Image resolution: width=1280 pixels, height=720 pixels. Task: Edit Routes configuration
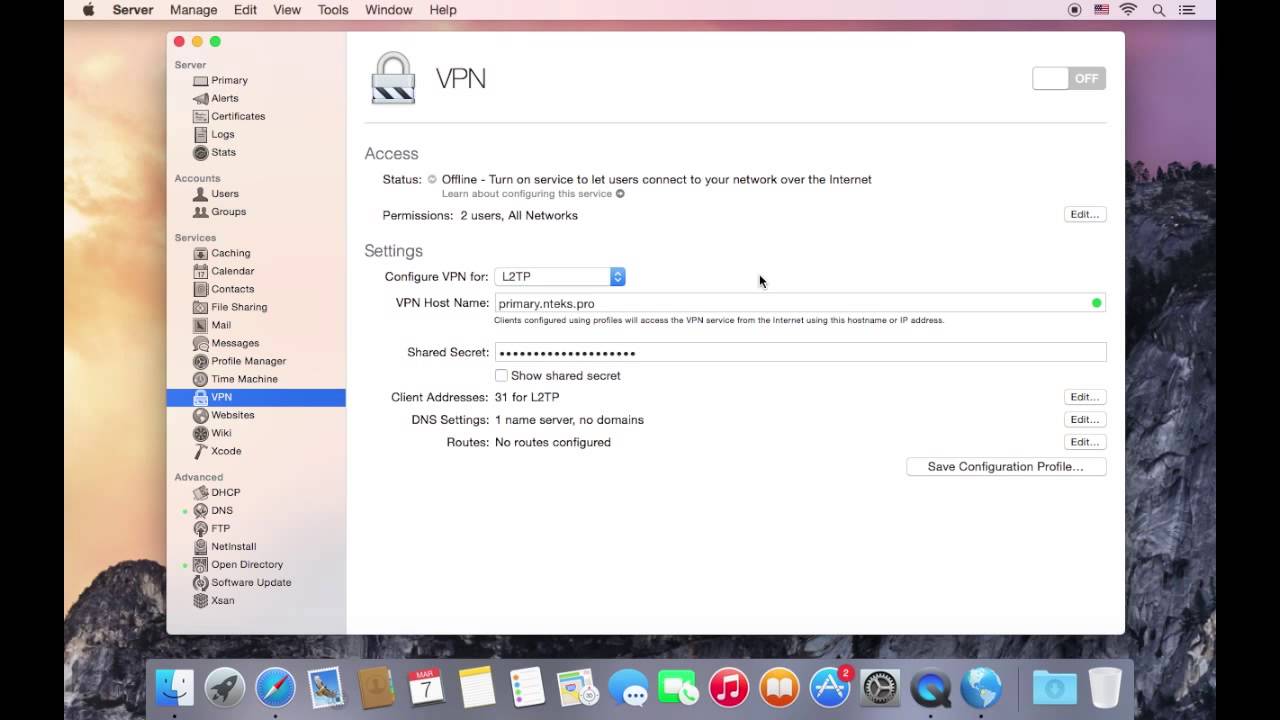click(1085, 442)
